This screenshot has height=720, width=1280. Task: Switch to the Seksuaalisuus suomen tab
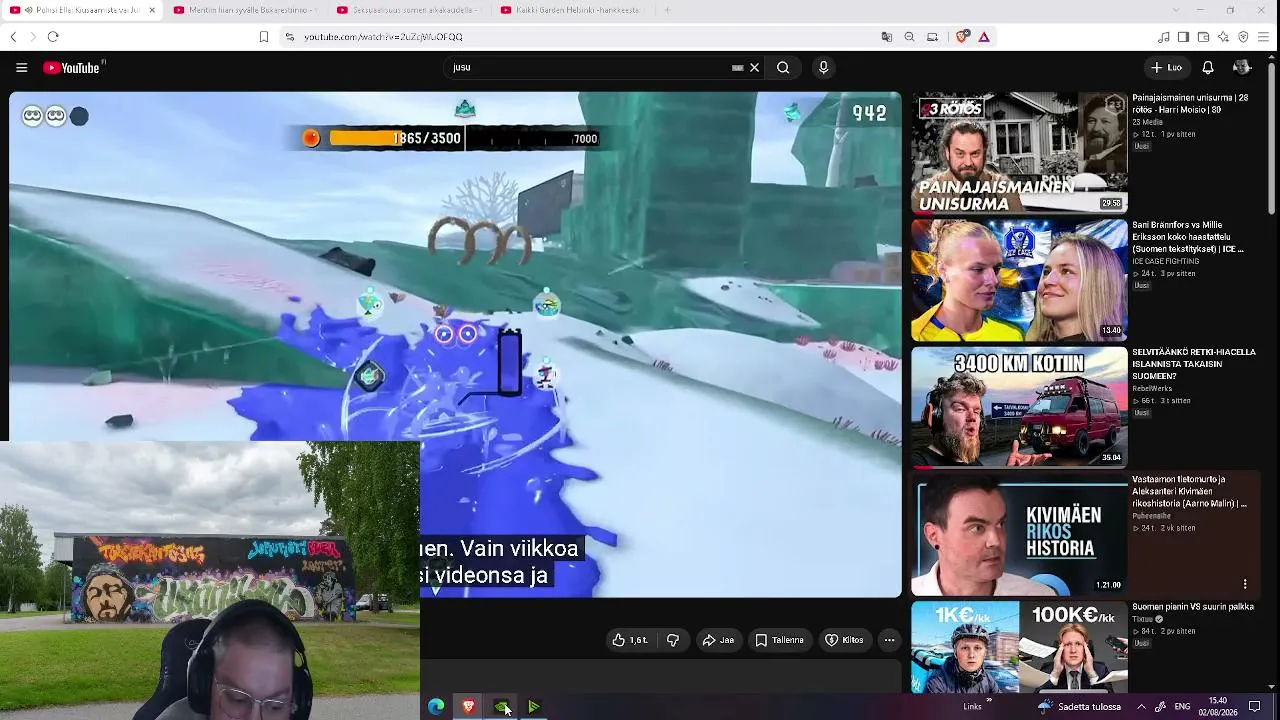tap(408, 10)
